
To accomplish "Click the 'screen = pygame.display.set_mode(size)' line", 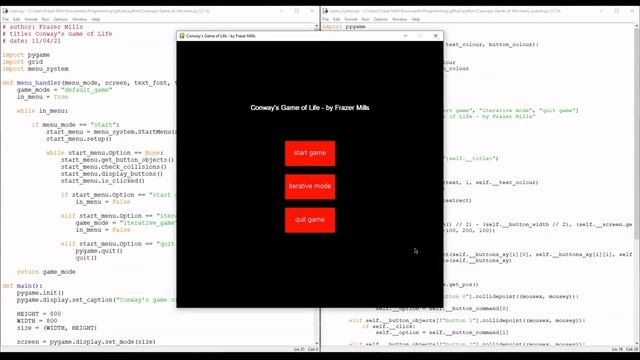I will (x=86, y=342).
